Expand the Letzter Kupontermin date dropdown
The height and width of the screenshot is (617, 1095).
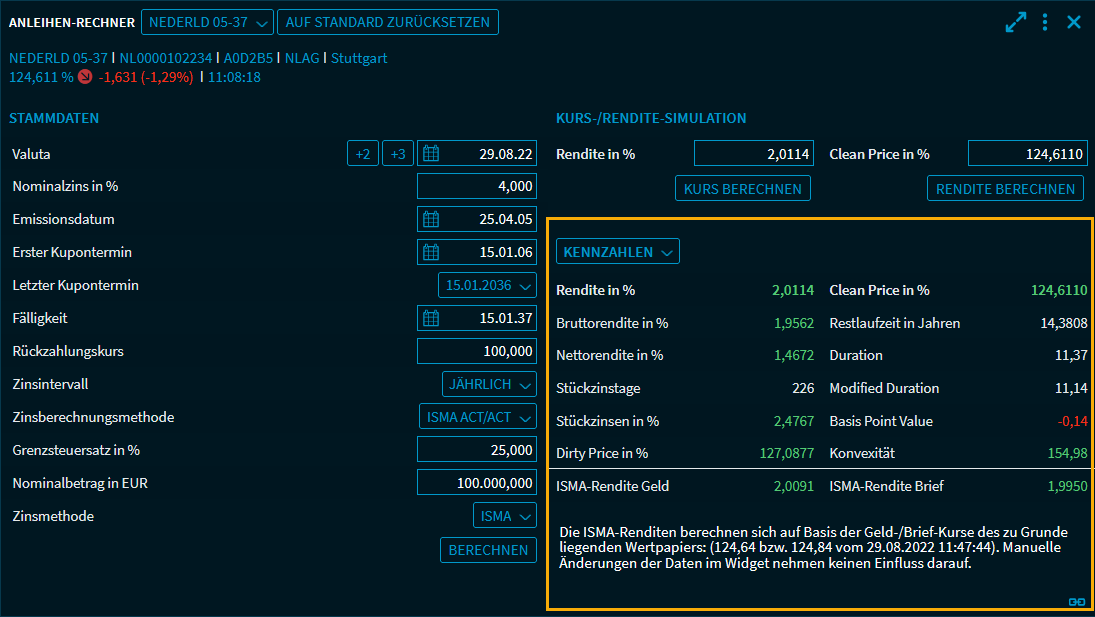(487, 285)
